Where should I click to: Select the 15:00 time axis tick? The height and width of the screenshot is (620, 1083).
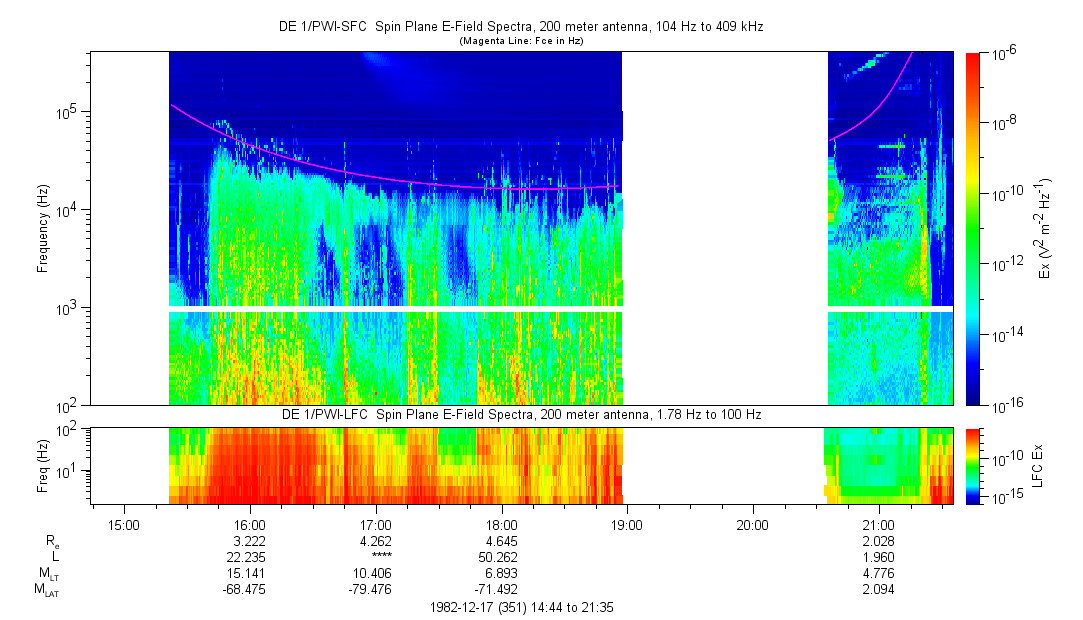pyautogui.click(x=123, y=524)
